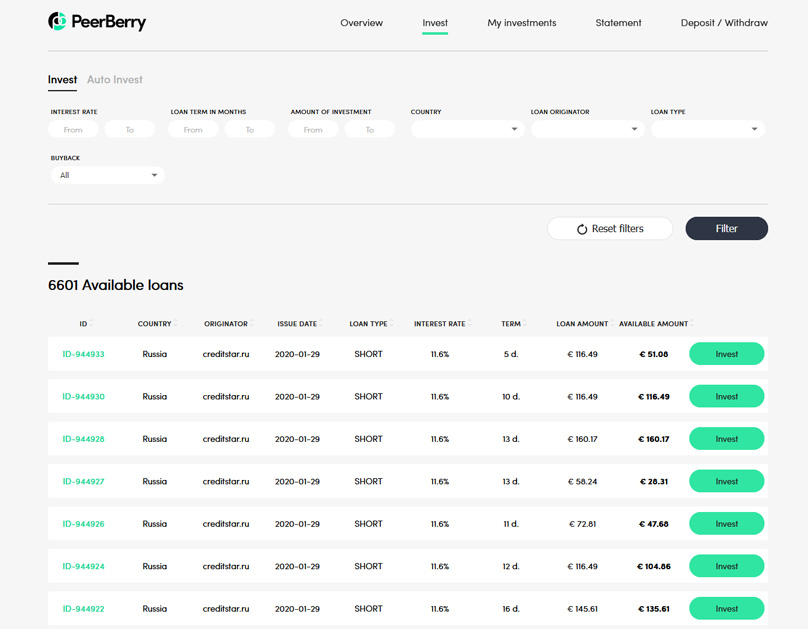Click loan amount € 72.81
The image size is (808, 629).
[x=582, y=523]
